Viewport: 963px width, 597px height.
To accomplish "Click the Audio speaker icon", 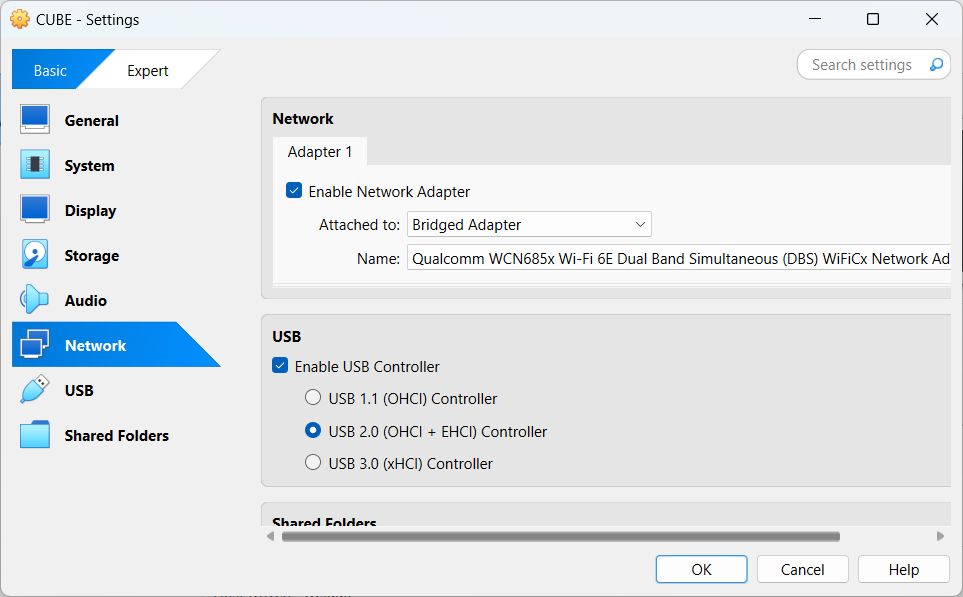I will pos(35,300).
